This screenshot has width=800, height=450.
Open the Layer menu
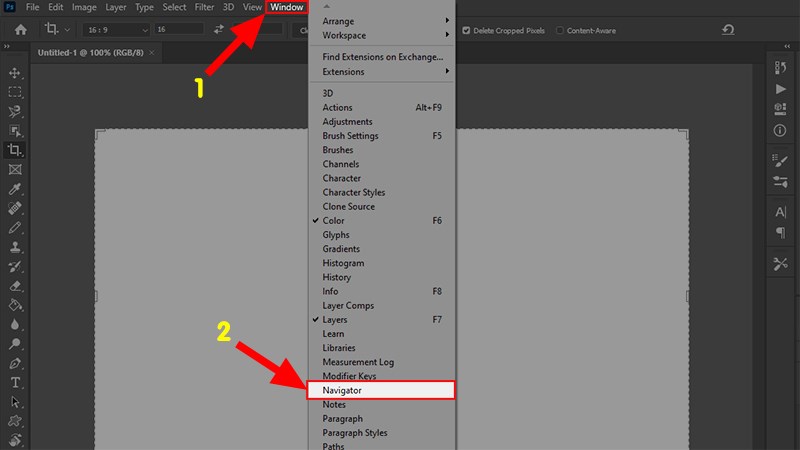[x=116, y=7]
